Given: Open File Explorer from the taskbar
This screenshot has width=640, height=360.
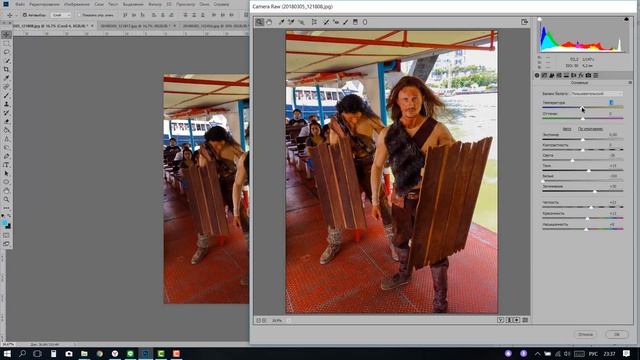Looking at the screenshot, I should point(84,353).
